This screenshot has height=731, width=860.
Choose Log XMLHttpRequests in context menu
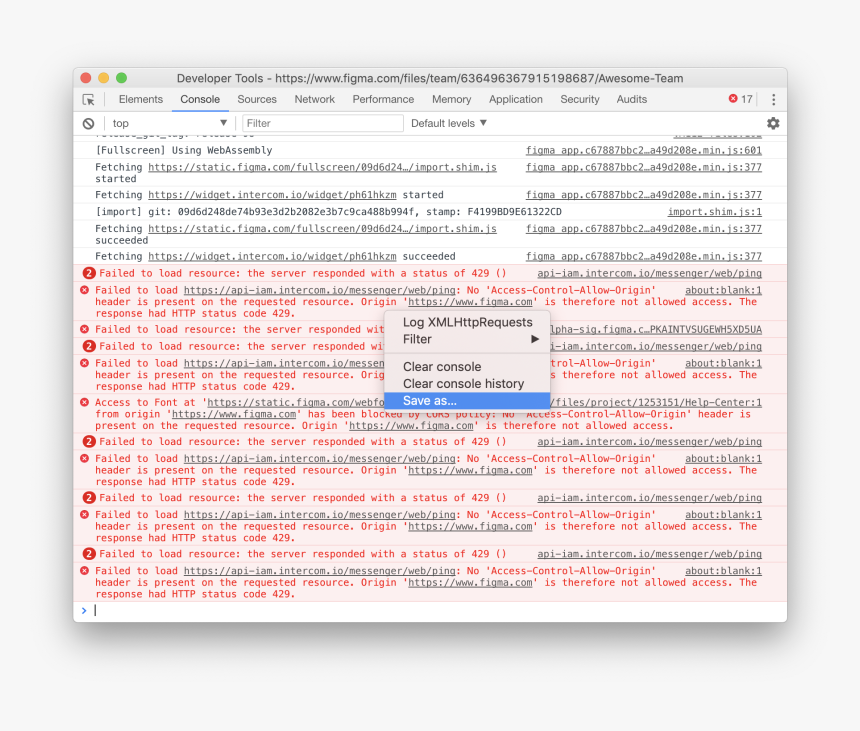click(467, 322)
